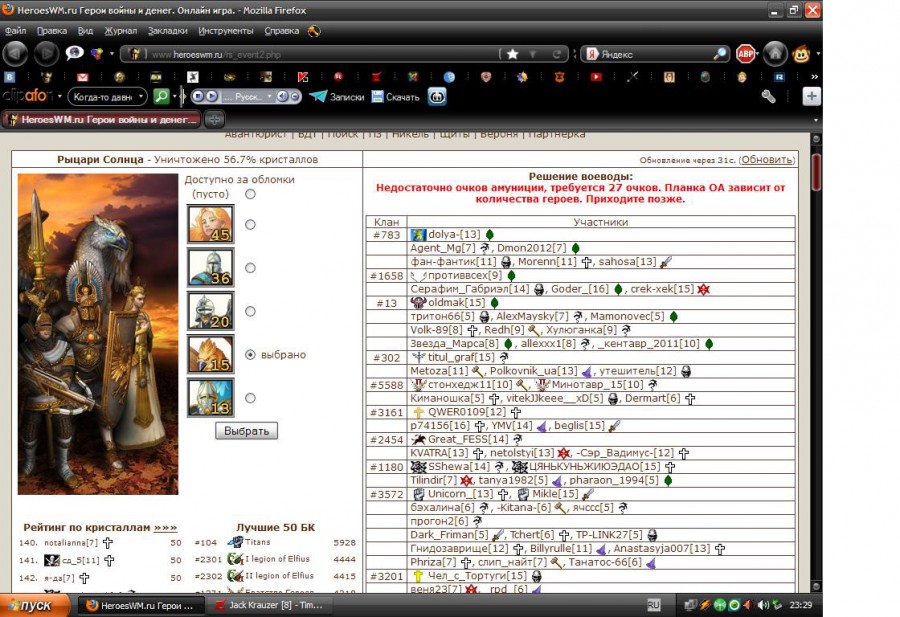Go to the home page button
The height and width of the screenshot is (617, 900).
(775, 54)
